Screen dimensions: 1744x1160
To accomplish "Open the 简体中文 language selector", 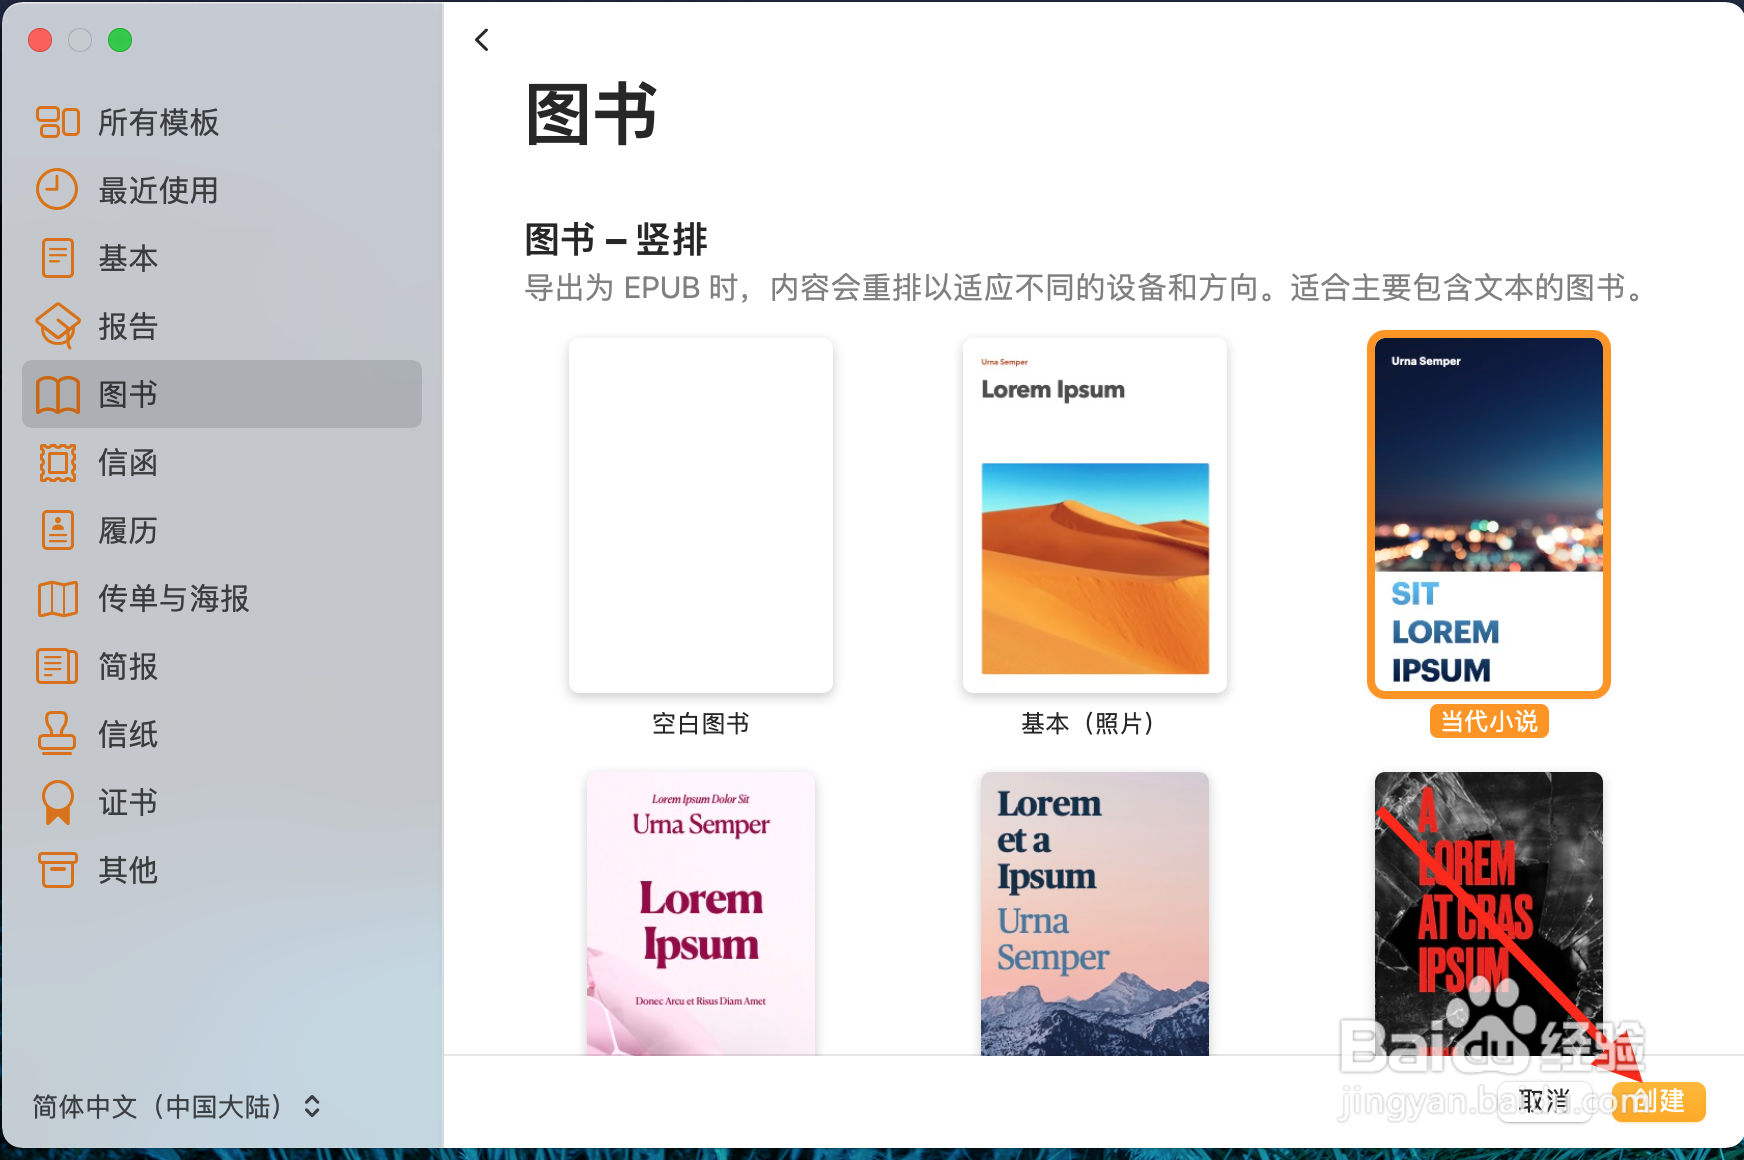I will click(x=175, y=1107).
